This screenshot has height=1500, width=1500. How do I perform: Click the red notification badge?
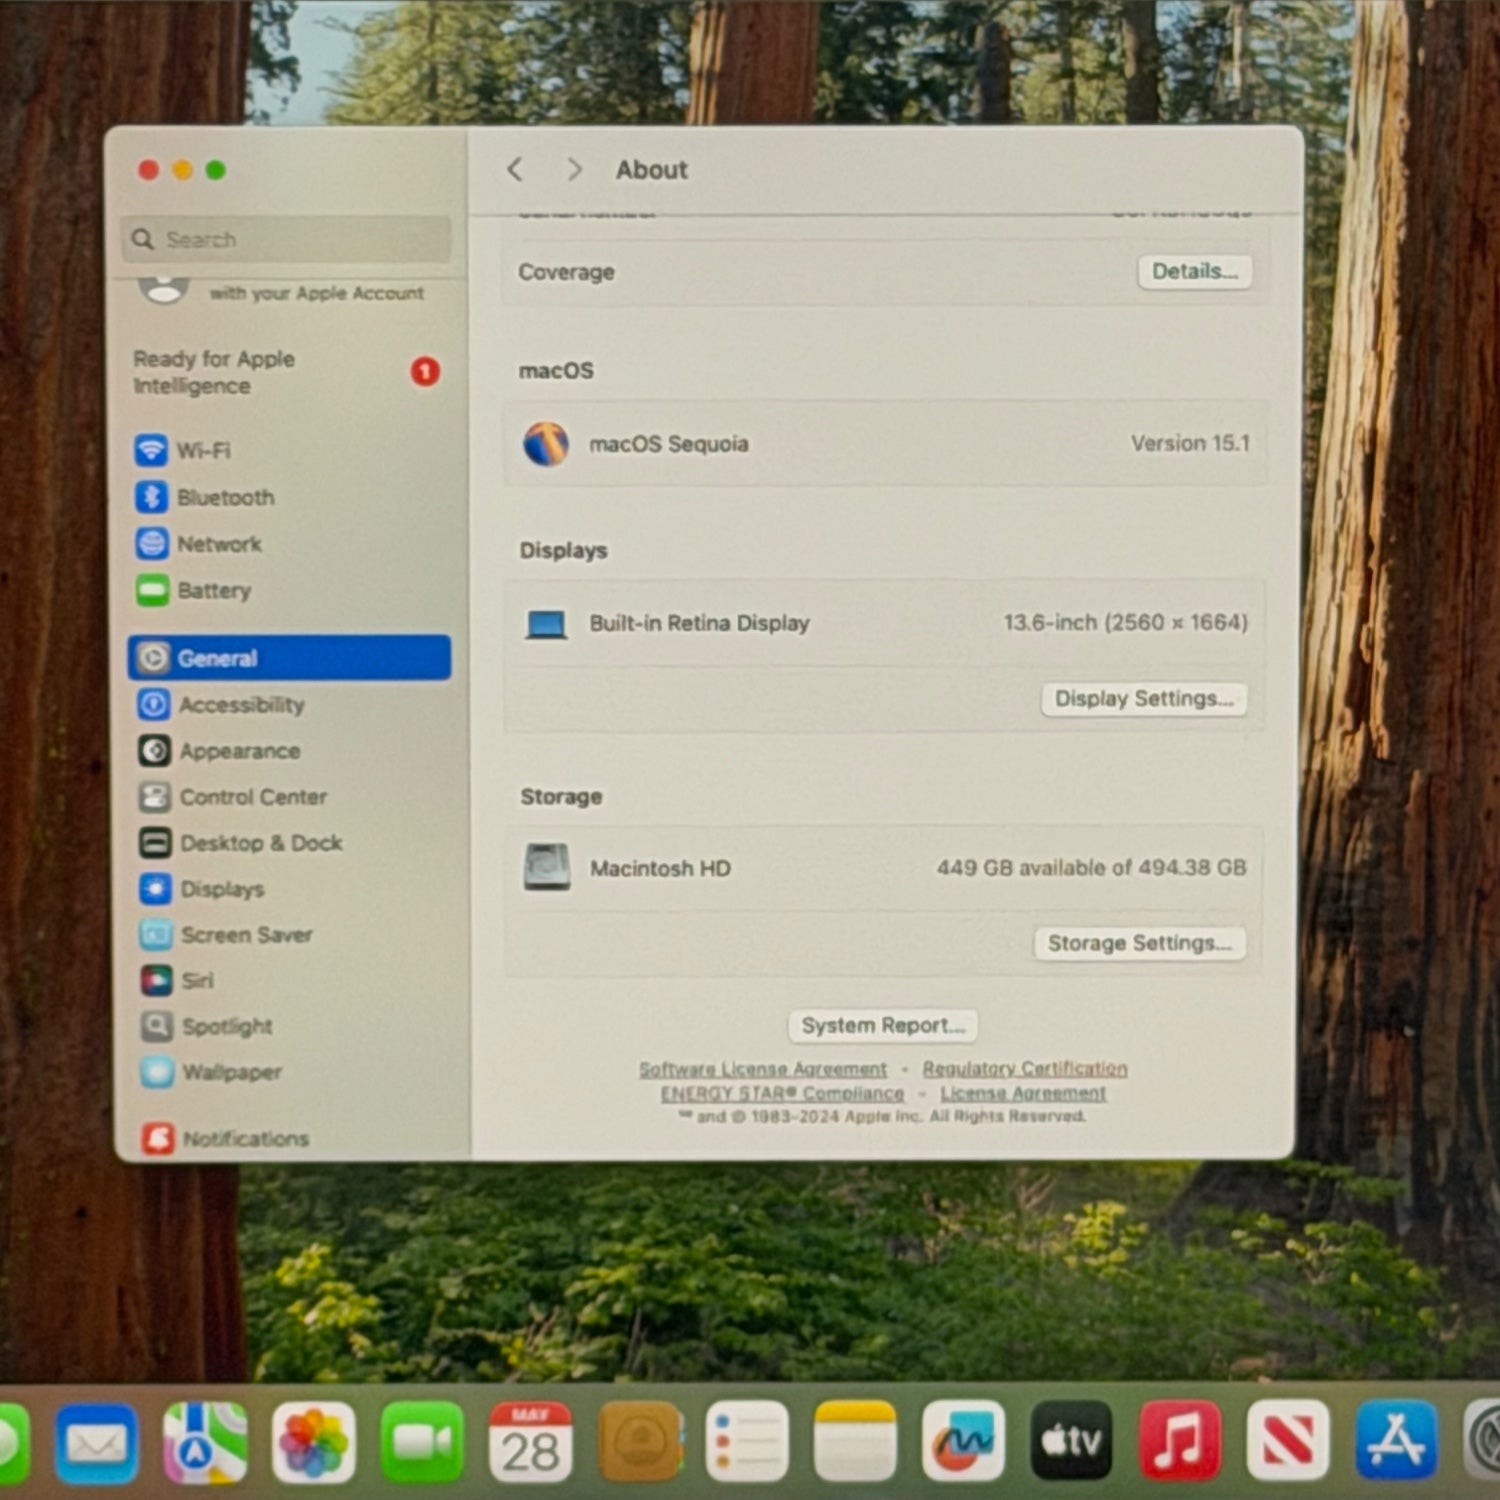click(425, 372)
